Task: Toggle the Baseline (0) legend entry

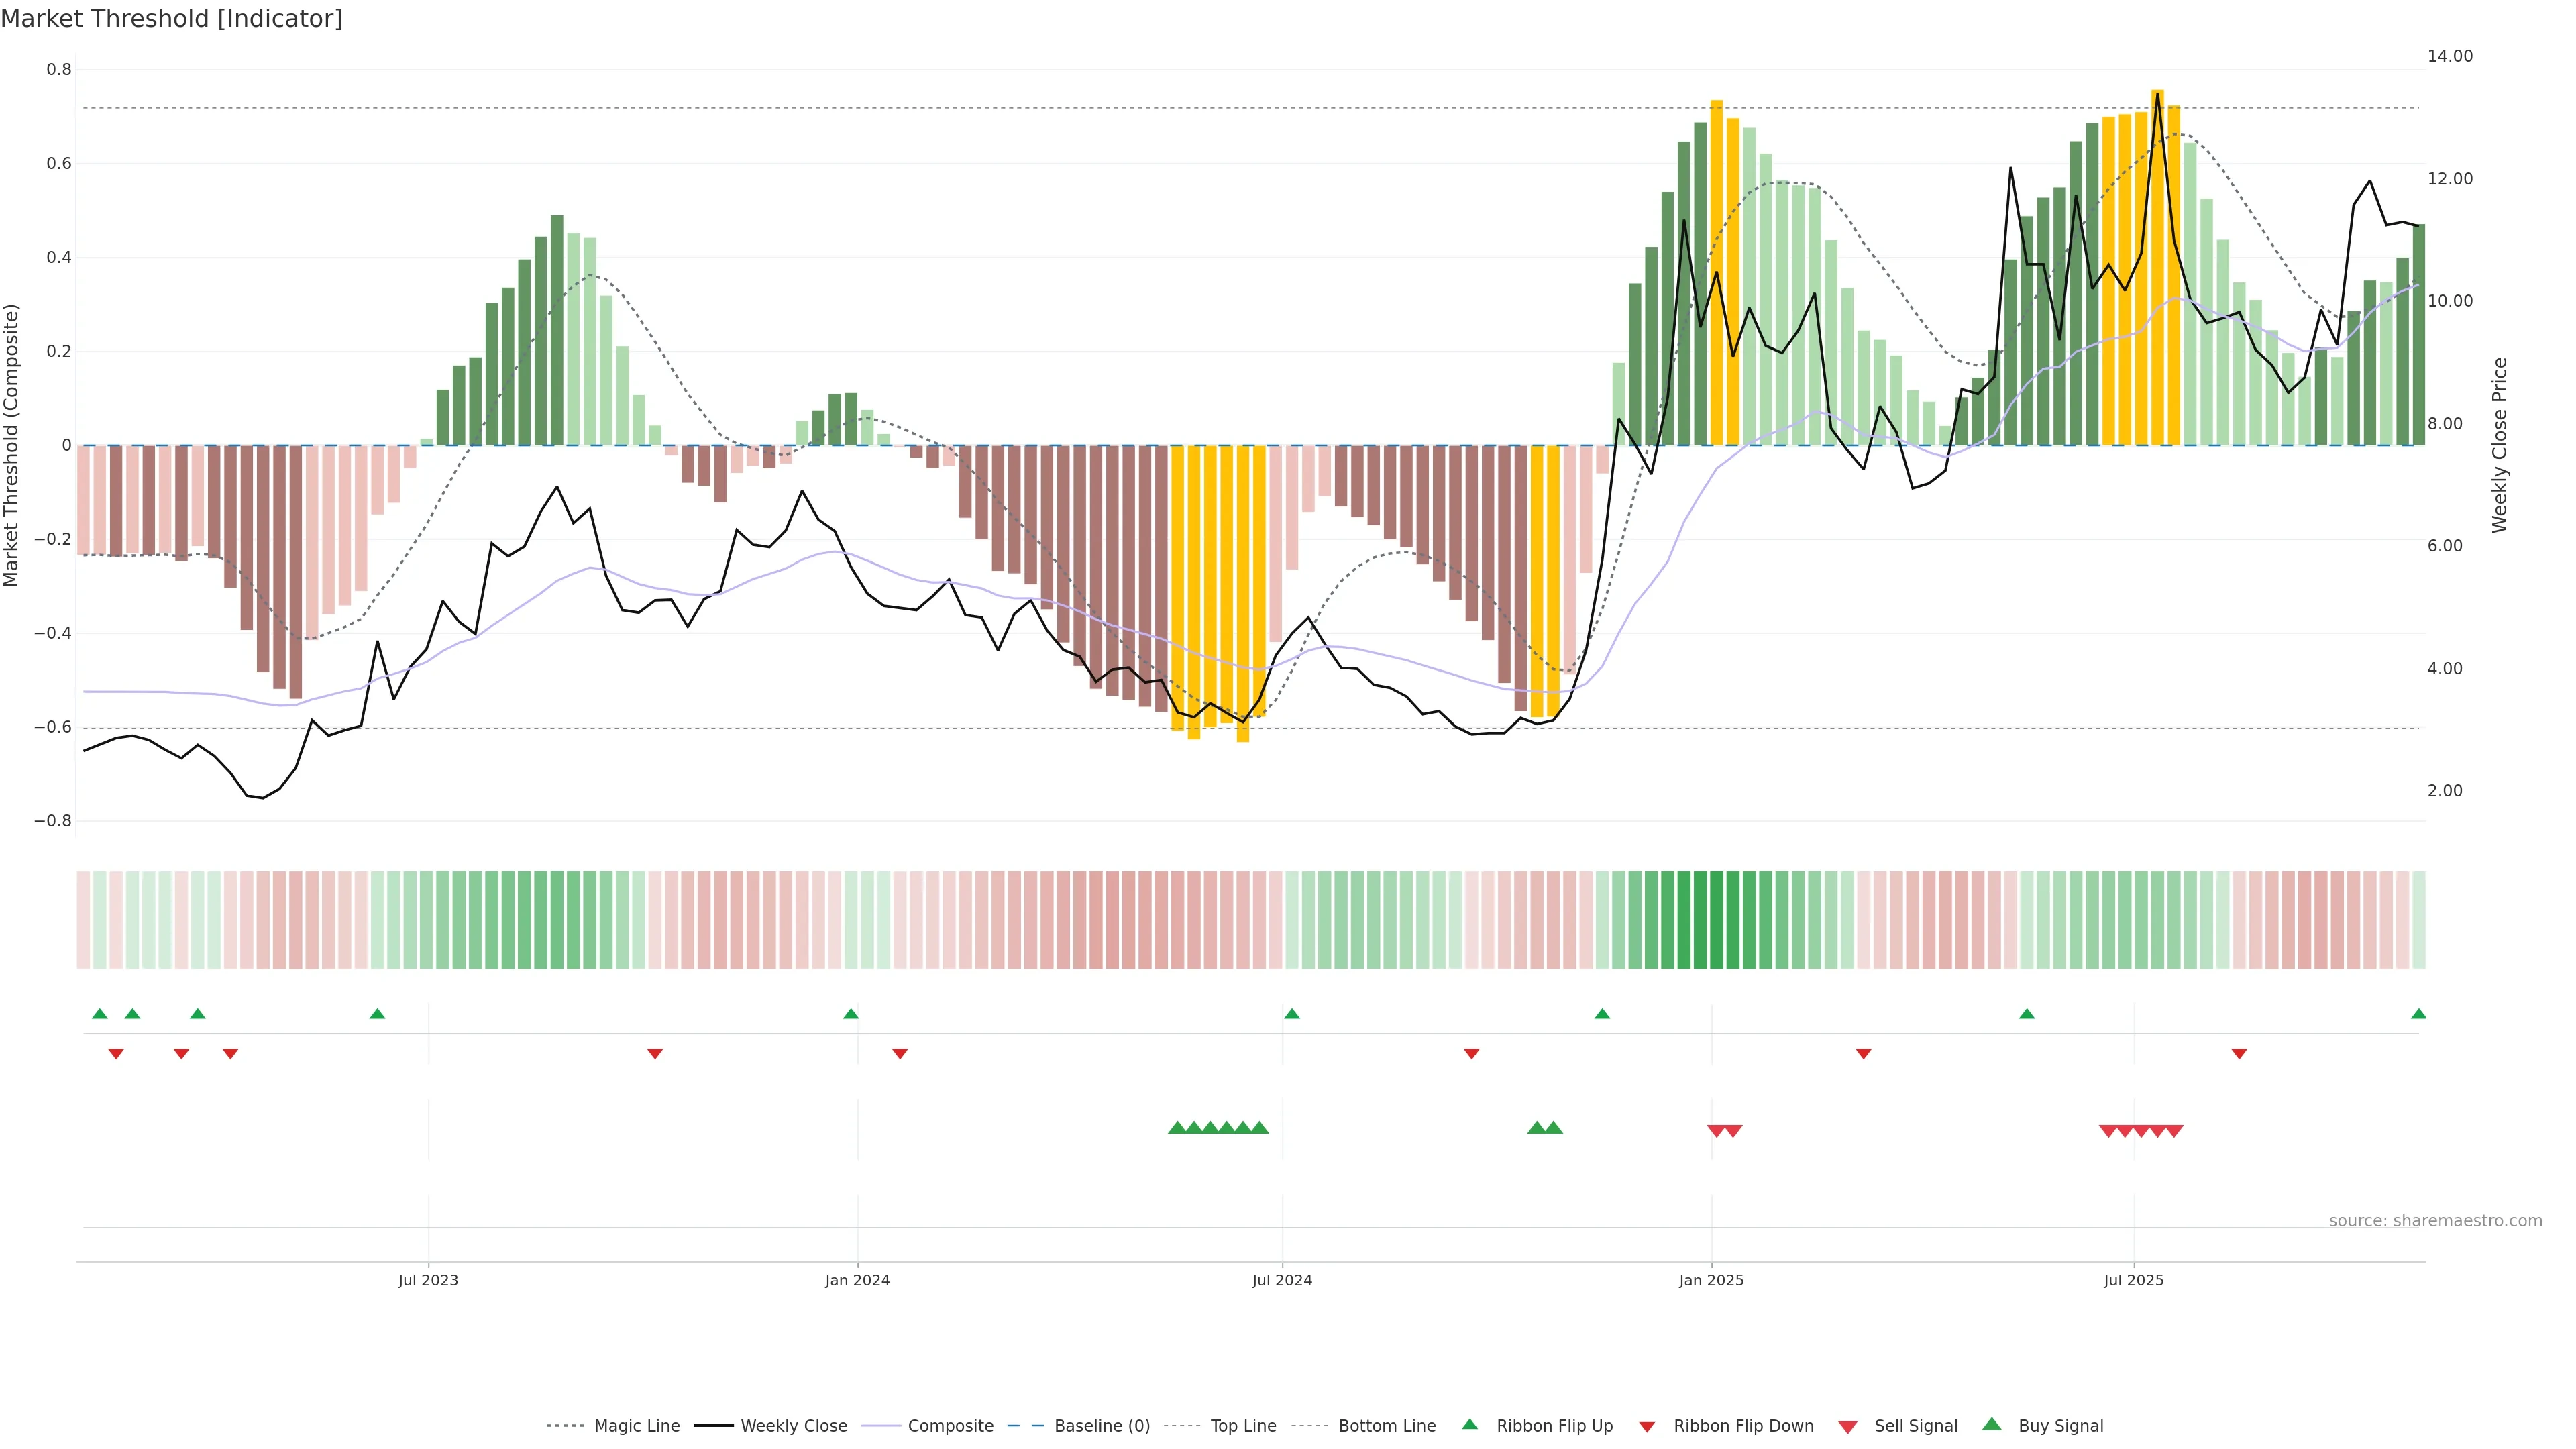Action: coord(1101,1426)
